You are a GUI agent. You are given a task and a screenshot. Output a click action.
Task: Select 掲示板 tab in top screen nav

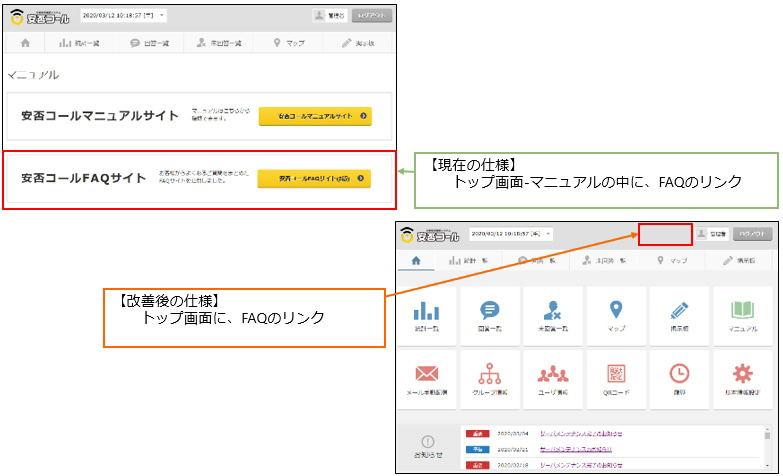coord(739,260)
